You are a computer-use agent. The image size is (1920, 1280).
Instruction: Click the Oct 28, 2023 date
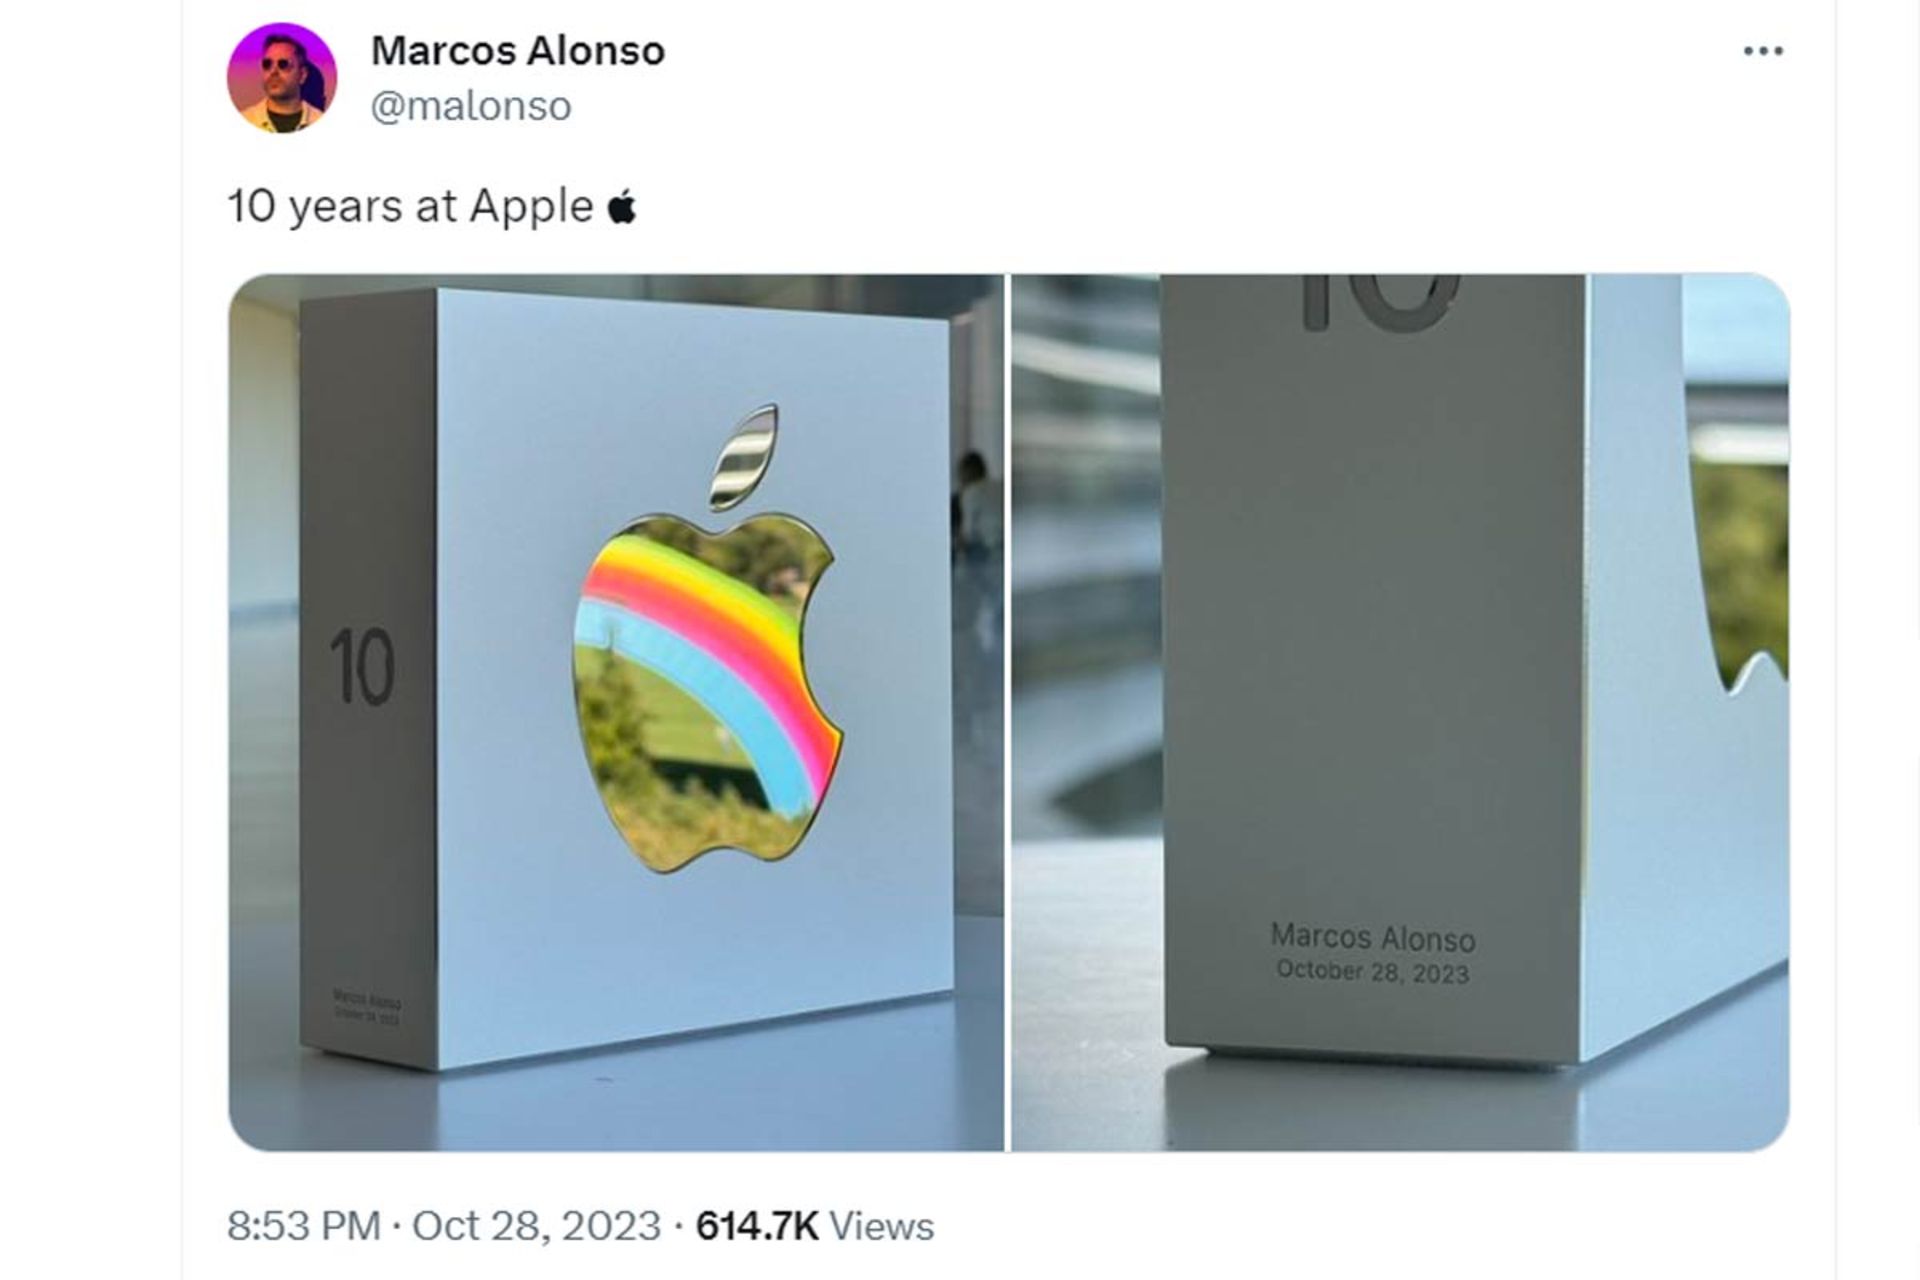(536, 1225)
